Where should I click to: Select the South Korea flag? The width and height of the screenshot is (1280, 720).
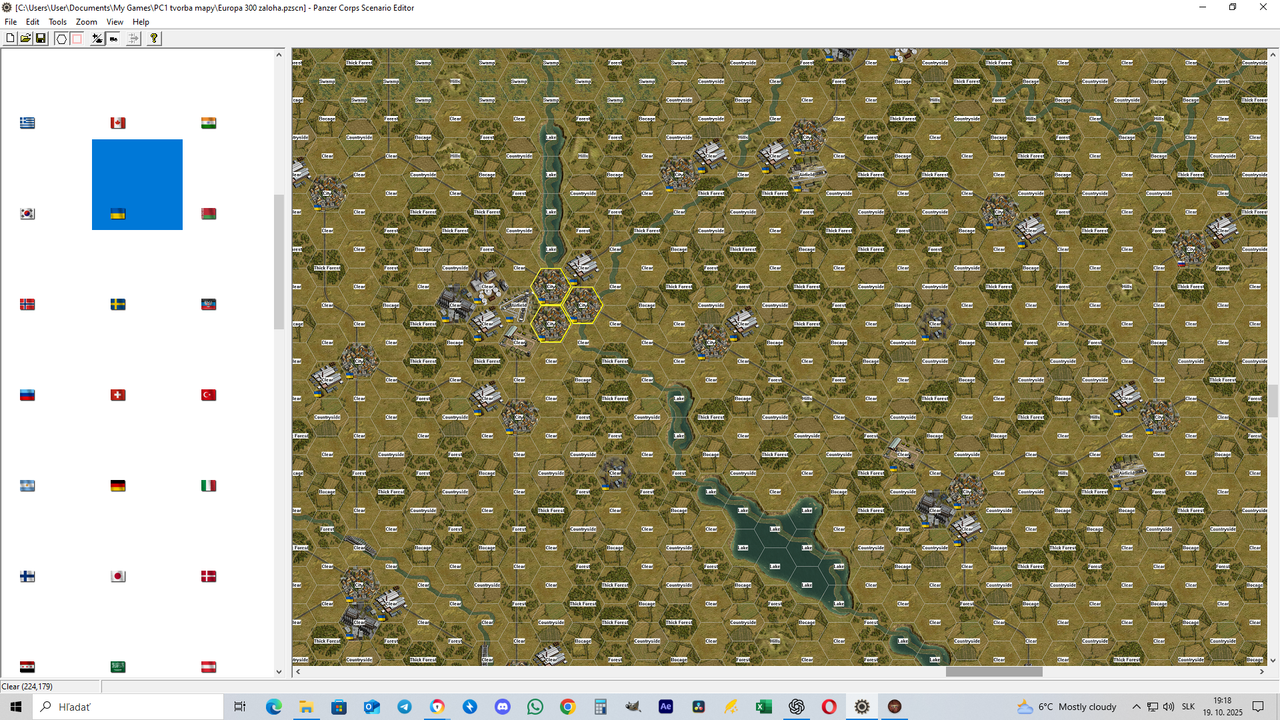point(28,214)
